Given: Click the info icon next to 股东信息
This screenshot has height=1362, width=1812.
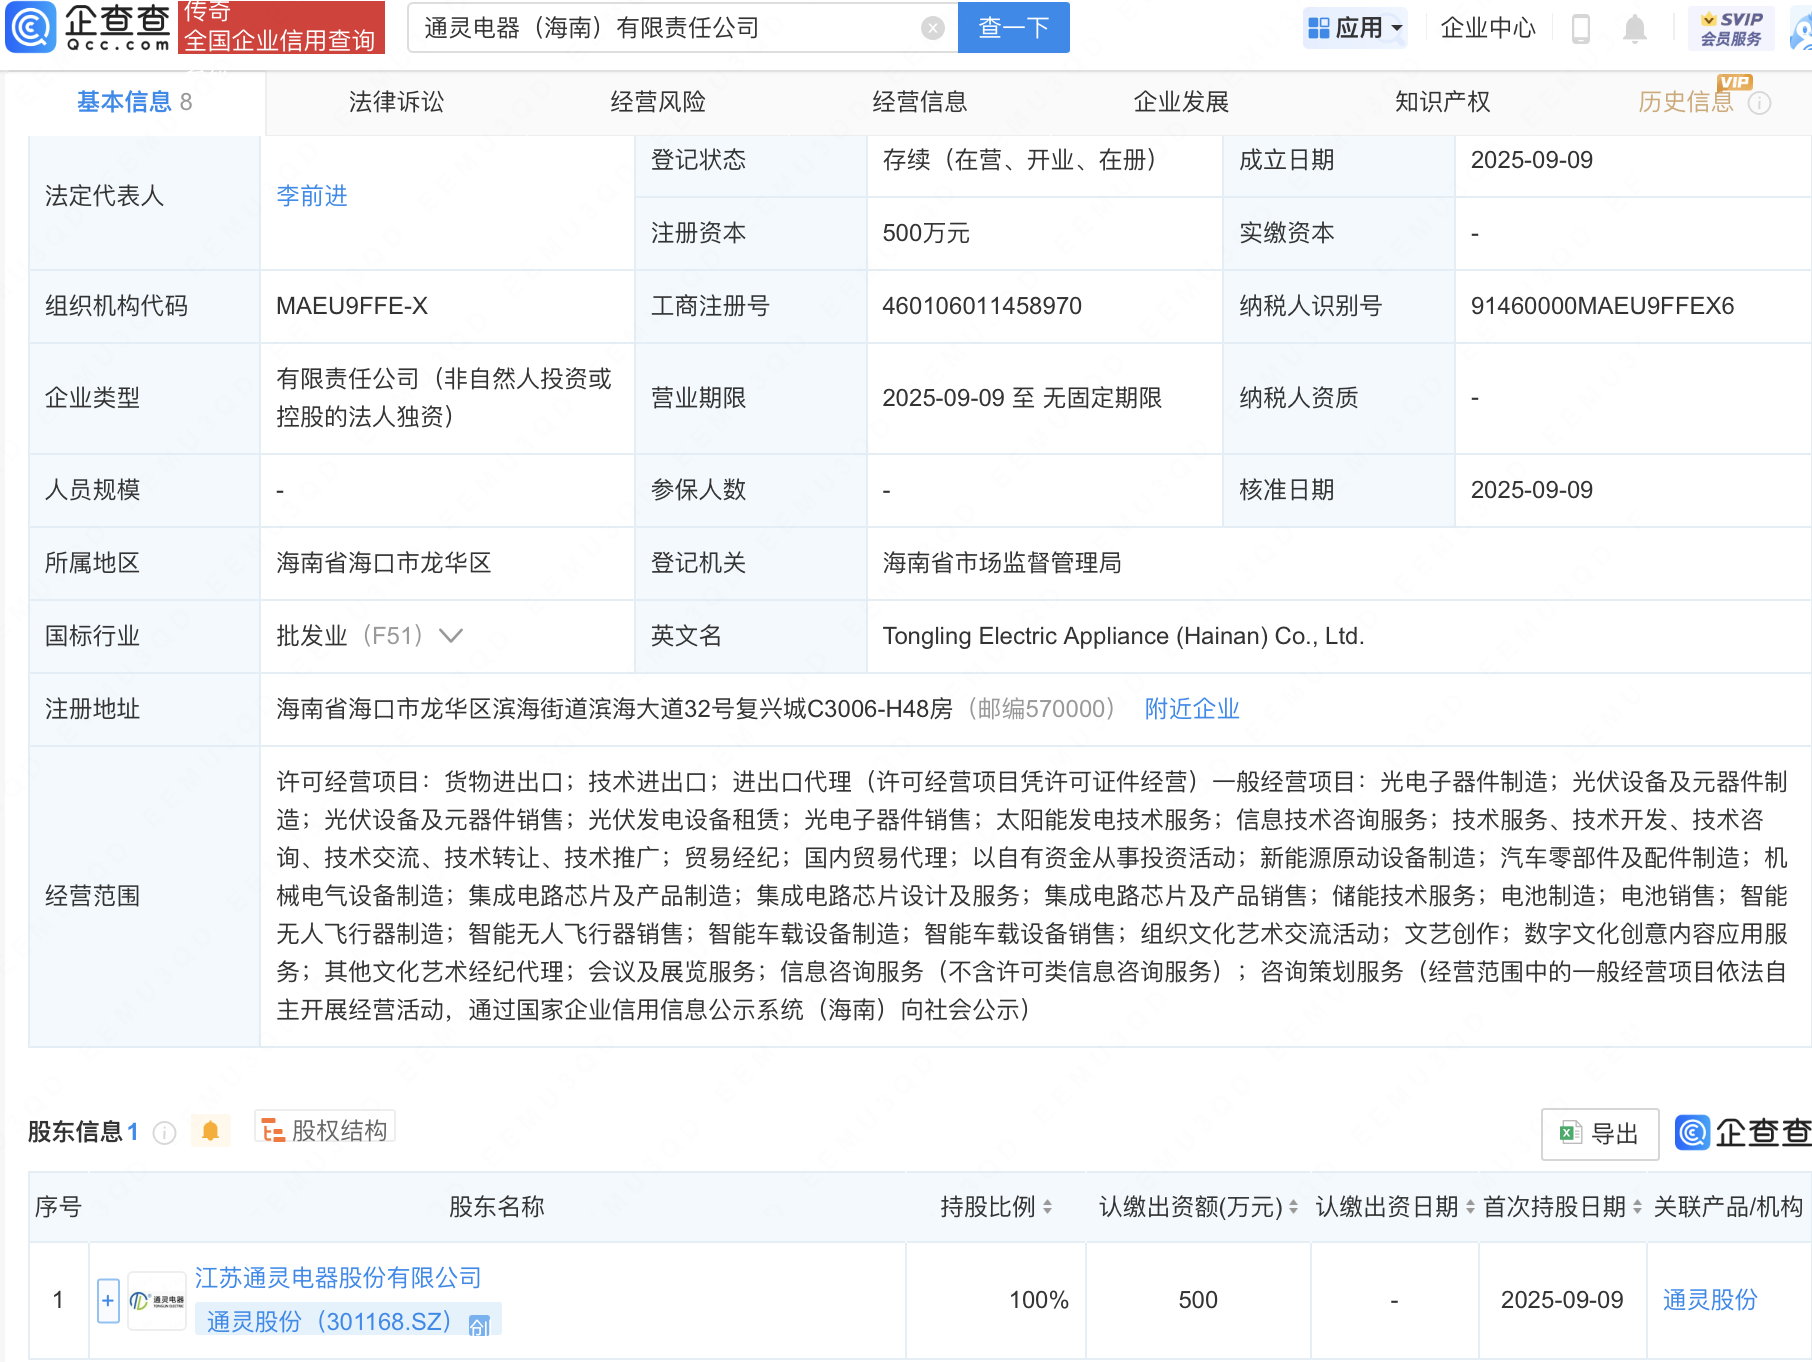Looking at the screenshot, I should coord(164,1132).
